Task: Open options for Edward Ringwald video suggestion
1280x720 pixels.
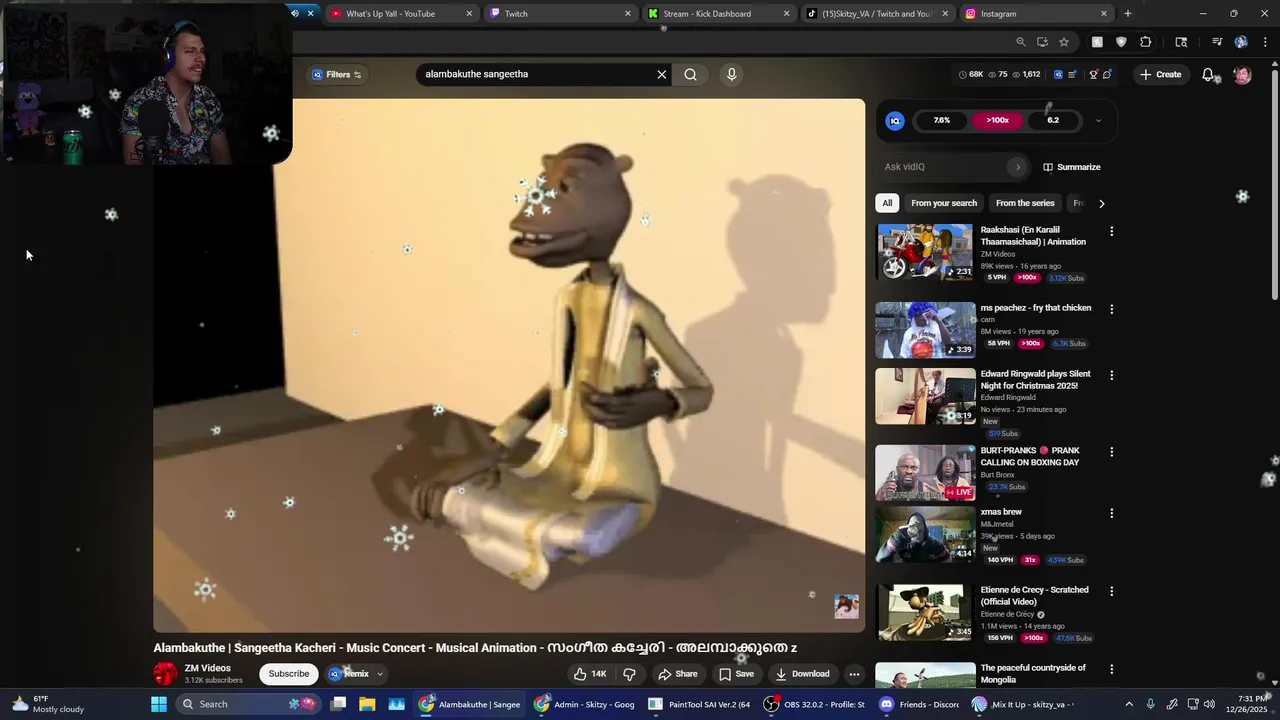Action: [1111, 375]
